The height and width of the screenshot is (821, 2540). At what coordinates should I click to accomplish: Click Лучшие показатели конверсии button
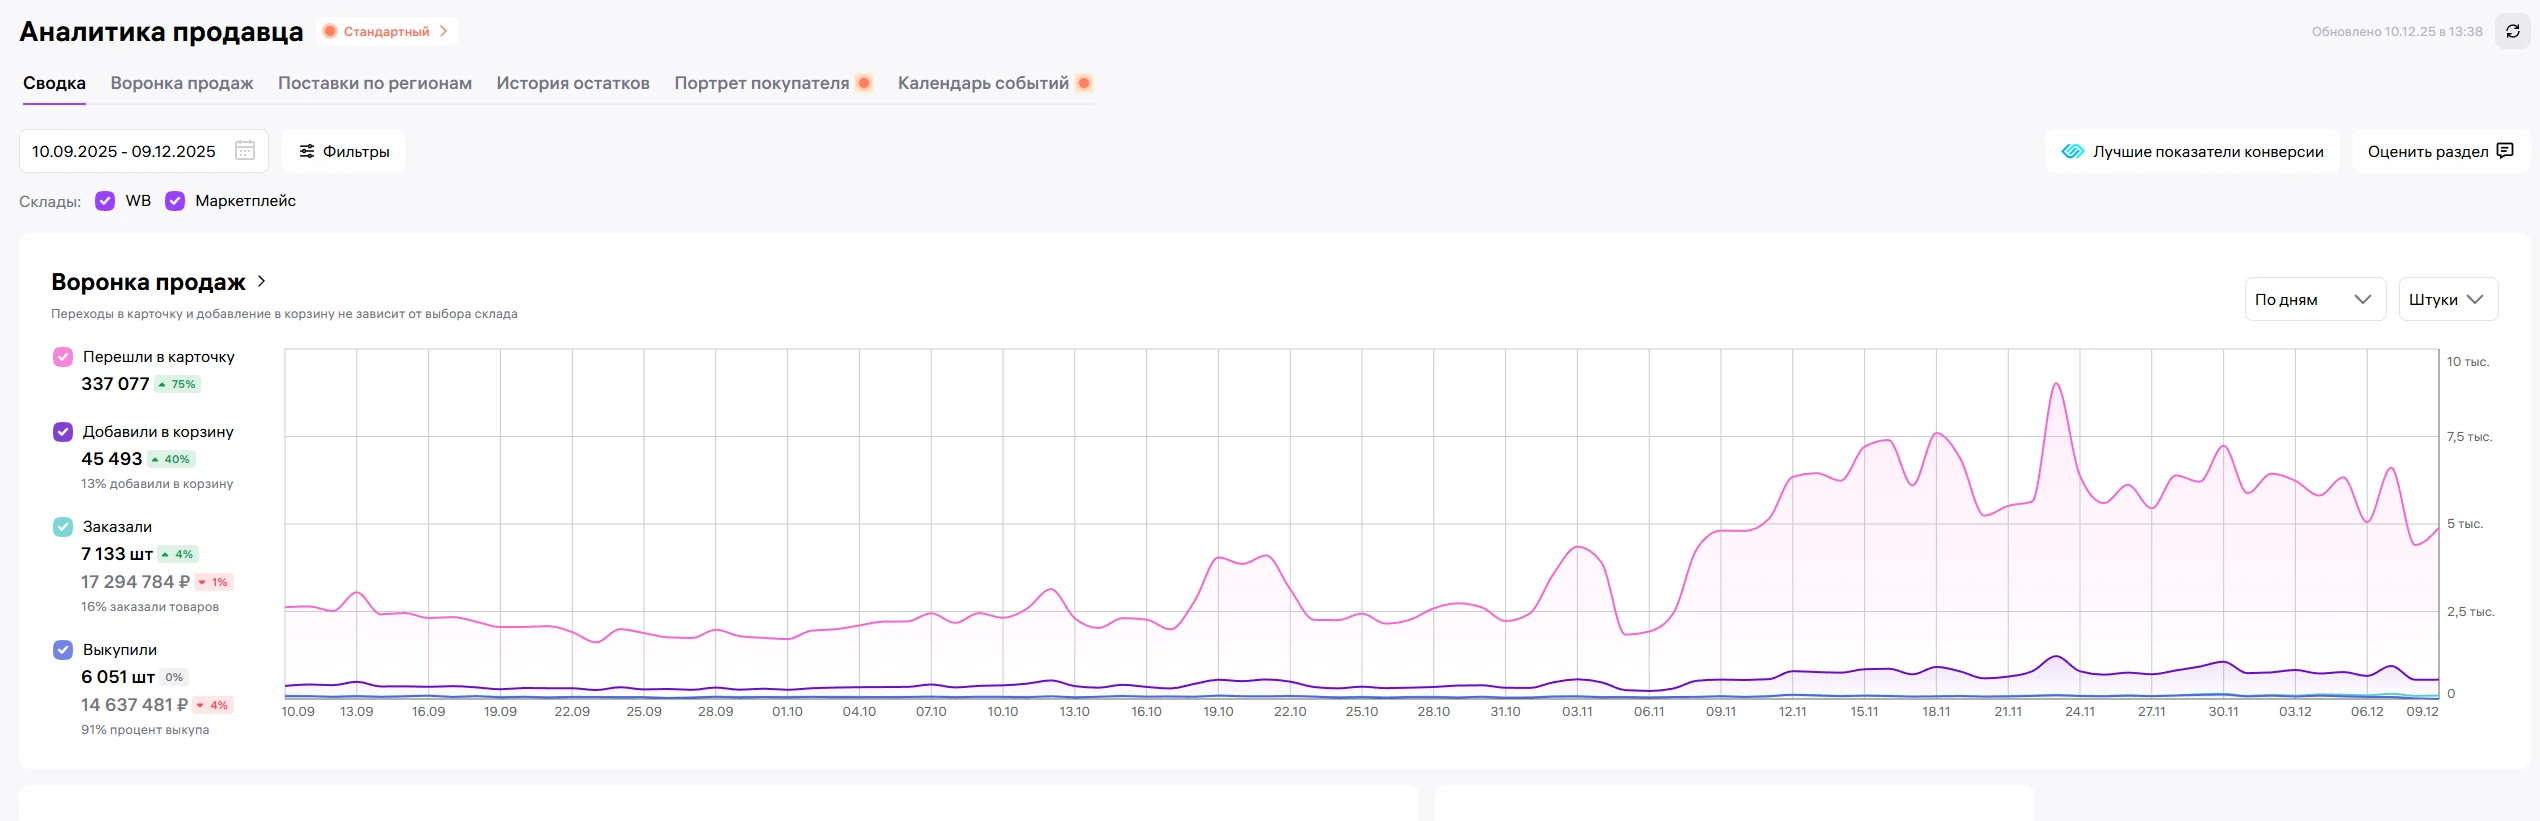point(2192,152)
